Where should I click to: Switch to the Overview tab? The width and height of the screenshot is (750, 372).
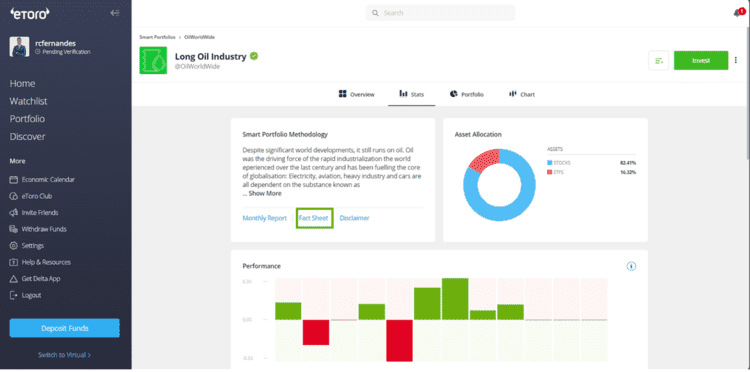click(x=357, y=94)
